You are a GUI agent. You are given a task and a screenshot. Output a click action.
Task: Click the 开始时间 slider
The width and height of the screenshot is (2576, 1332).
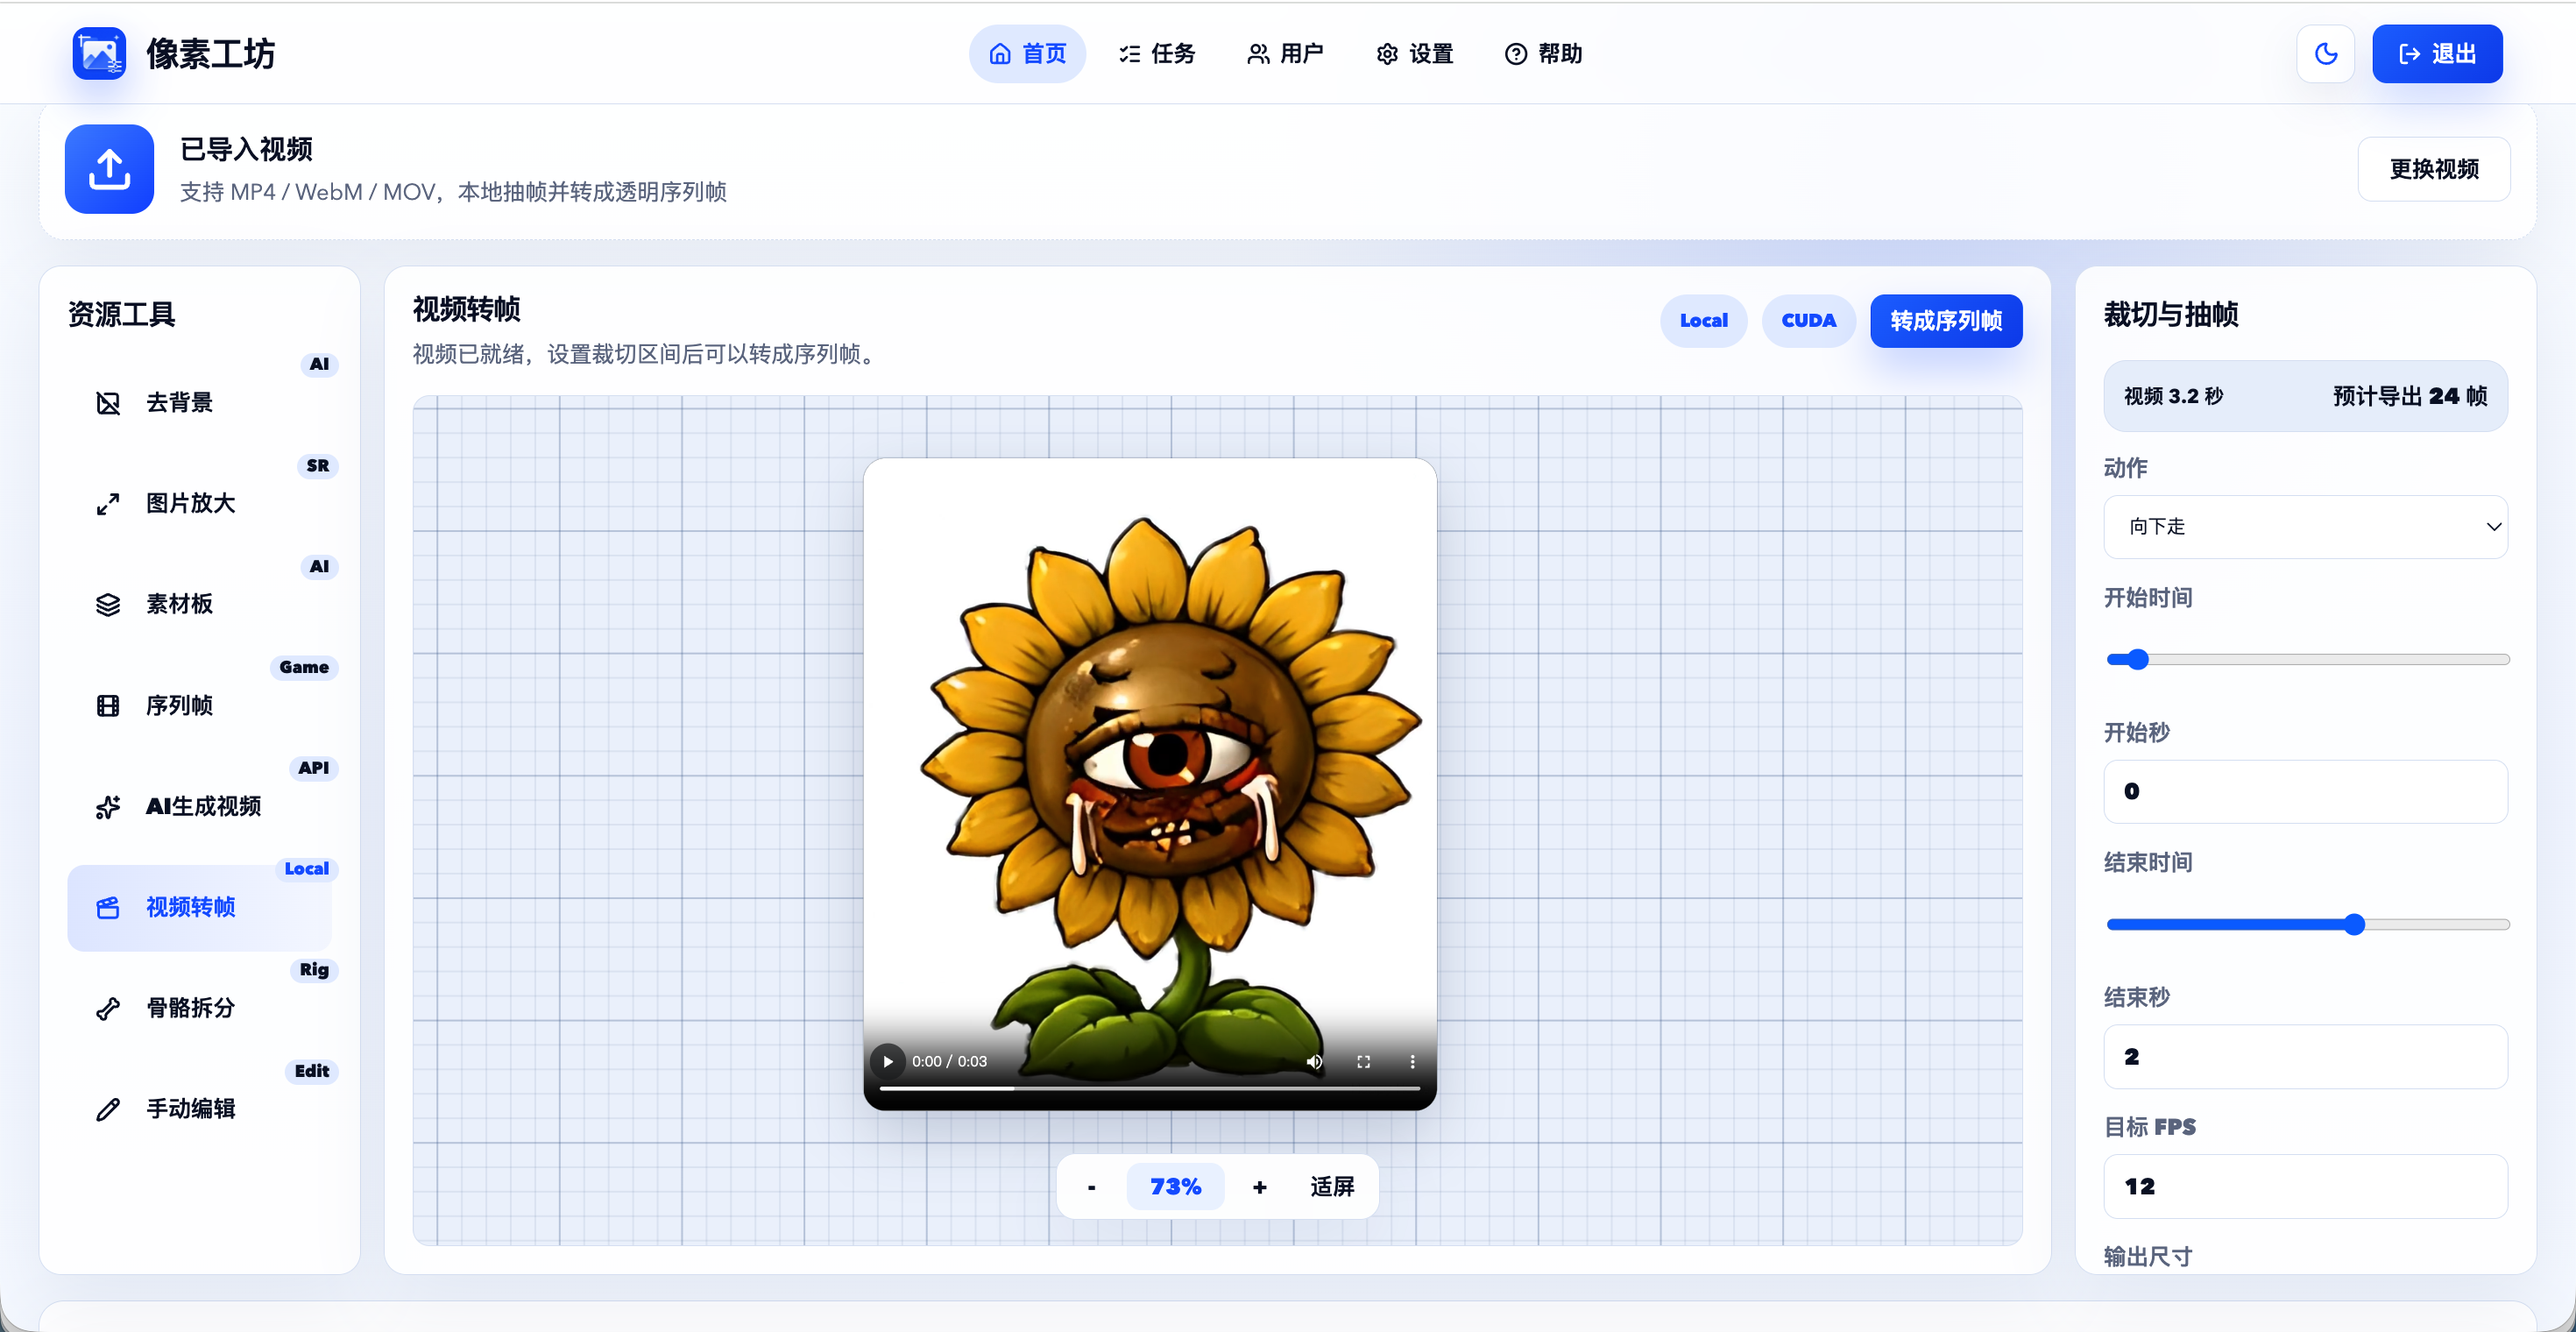click(2307, 660)
